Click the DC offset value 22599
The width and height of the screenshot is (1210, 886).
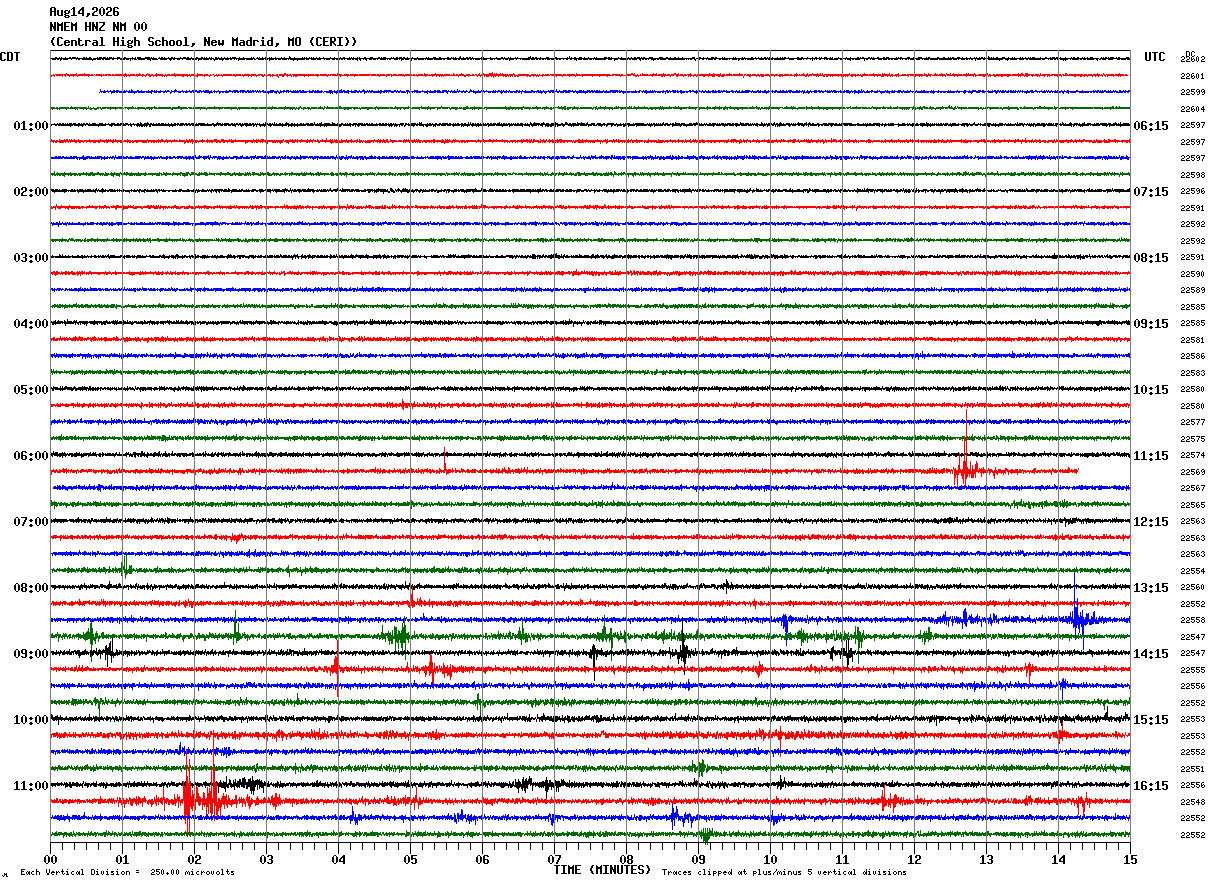(x=1193, y=93)
